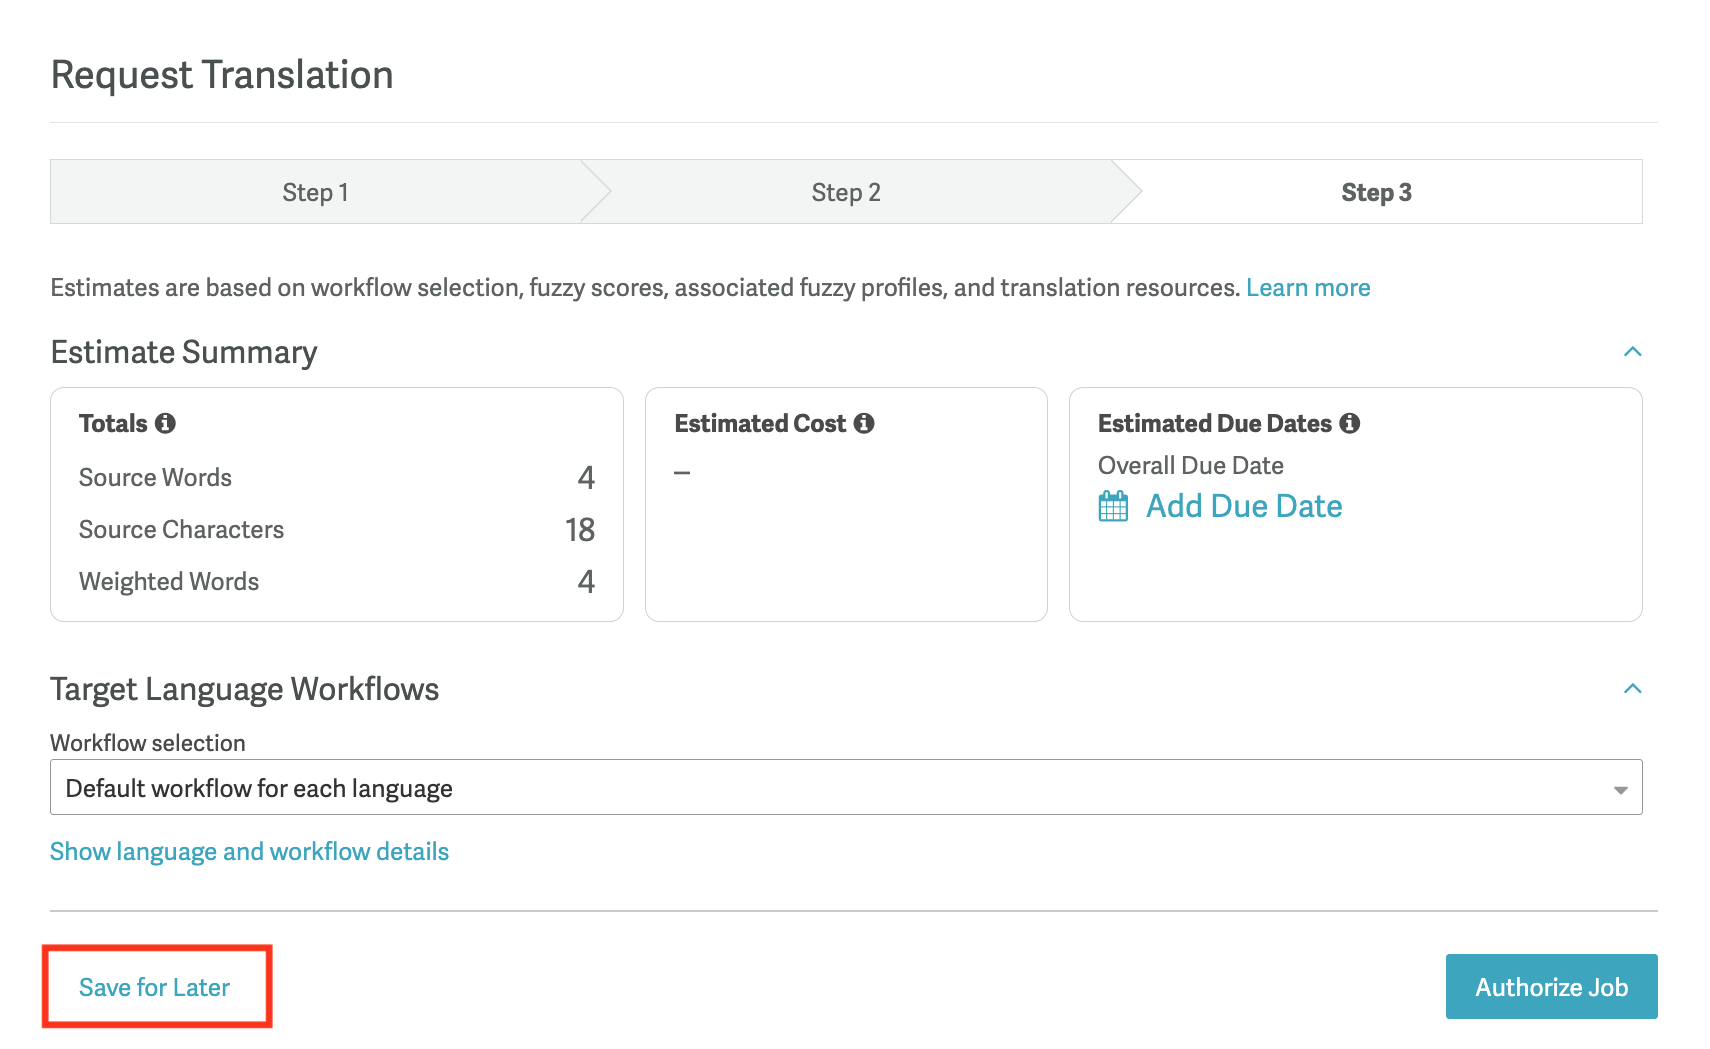Click Save for Later
The height and width of the screenshot is (1049, 1710).
point(155,987)
